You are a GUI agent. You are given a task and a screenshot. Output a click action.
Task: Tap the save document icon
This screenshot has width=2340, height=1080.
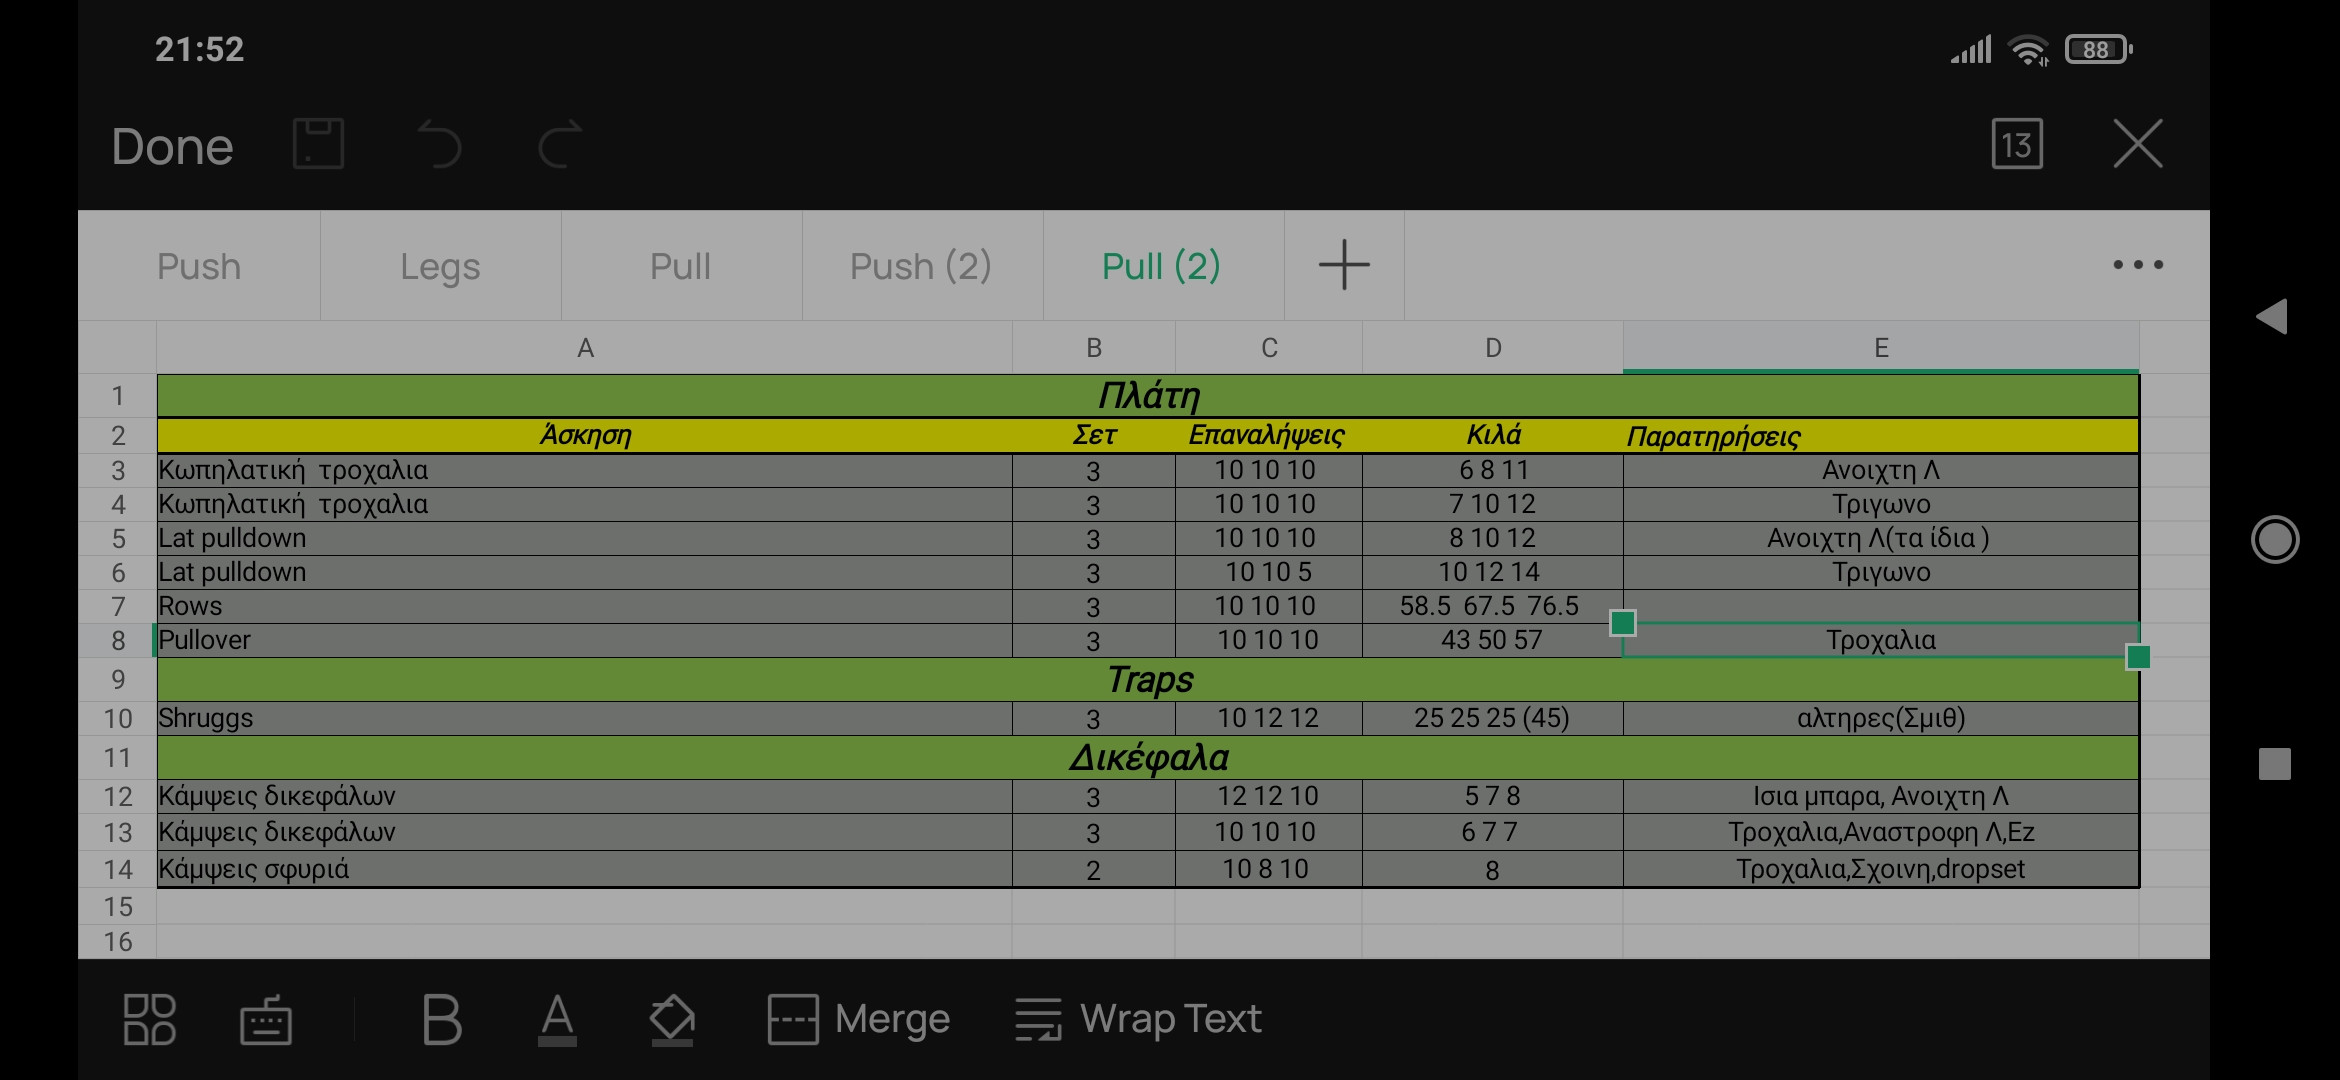(x=318, y=145)
